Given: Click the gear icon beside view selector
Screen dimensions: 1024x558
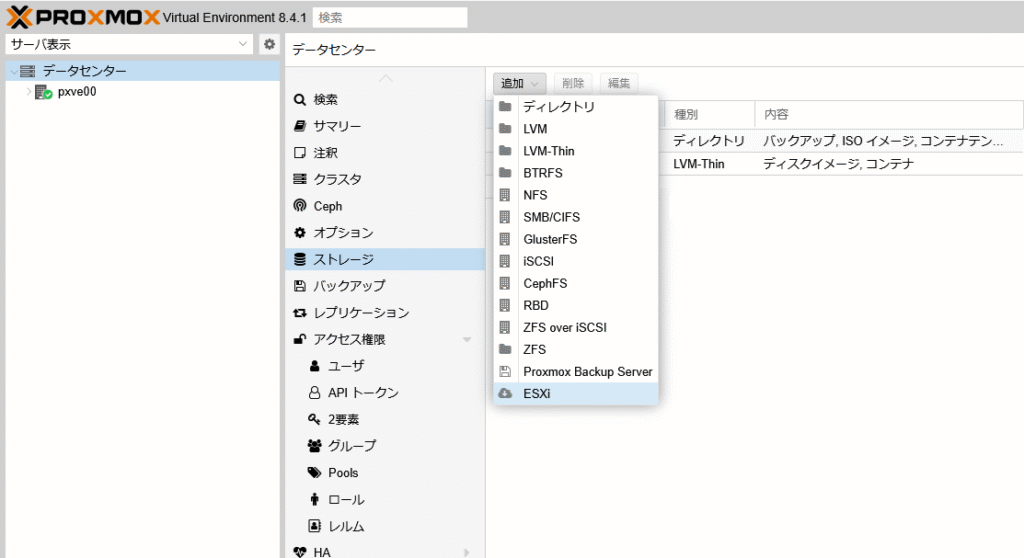Looking at the screenshot, I should point(269,44).
